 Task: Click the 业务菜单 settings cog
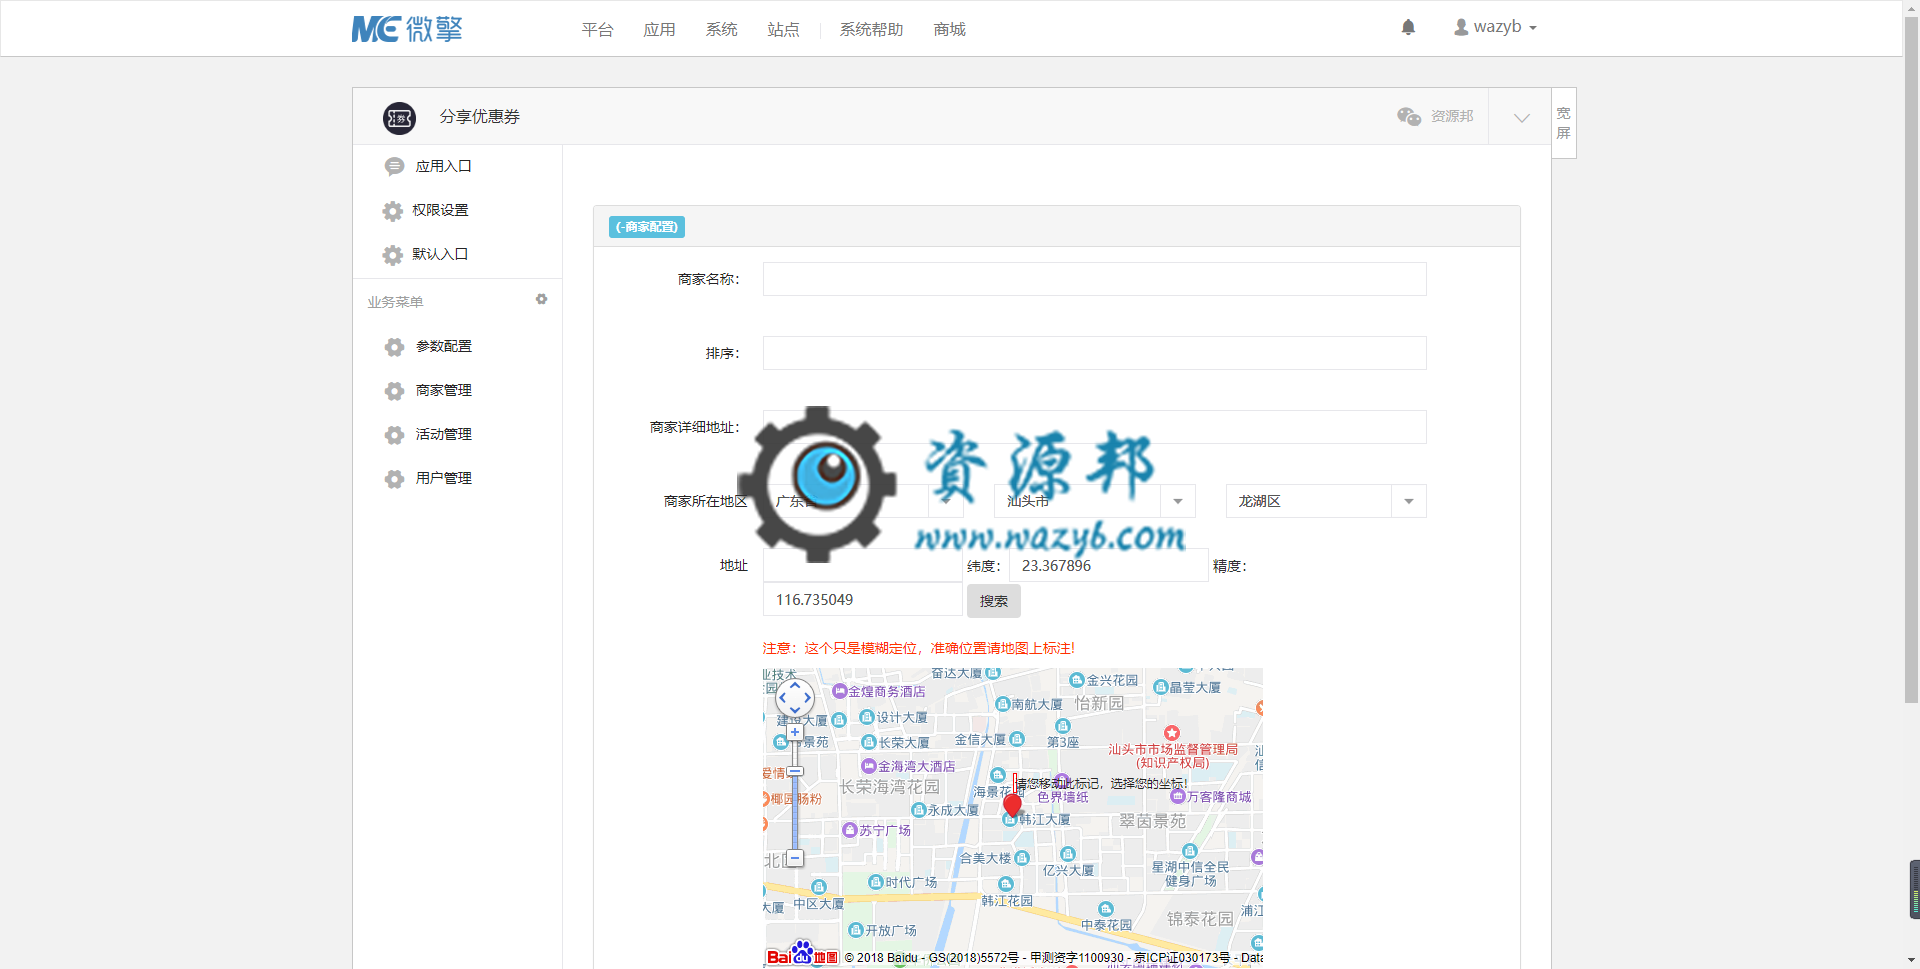point(541,300)
